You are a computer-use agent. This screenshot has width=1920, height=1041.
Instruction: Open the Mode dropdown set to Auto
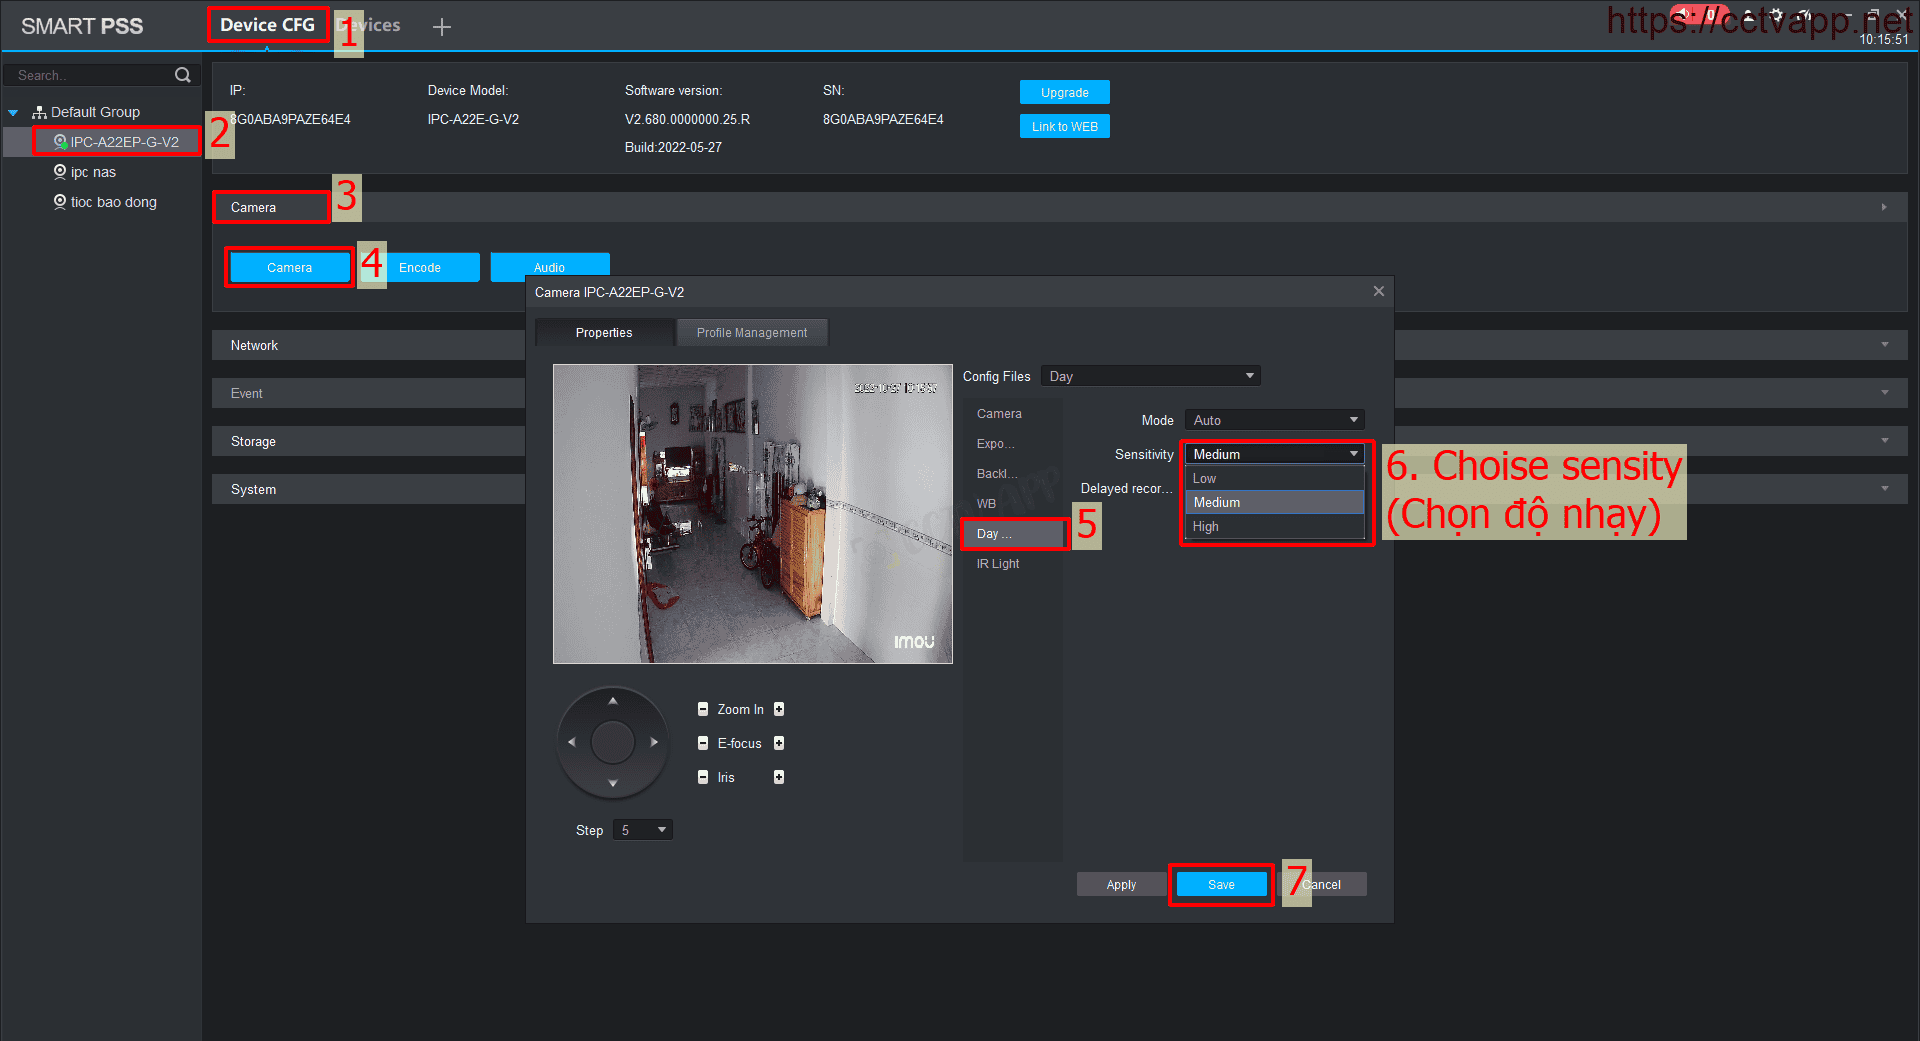coord(1274,420)
